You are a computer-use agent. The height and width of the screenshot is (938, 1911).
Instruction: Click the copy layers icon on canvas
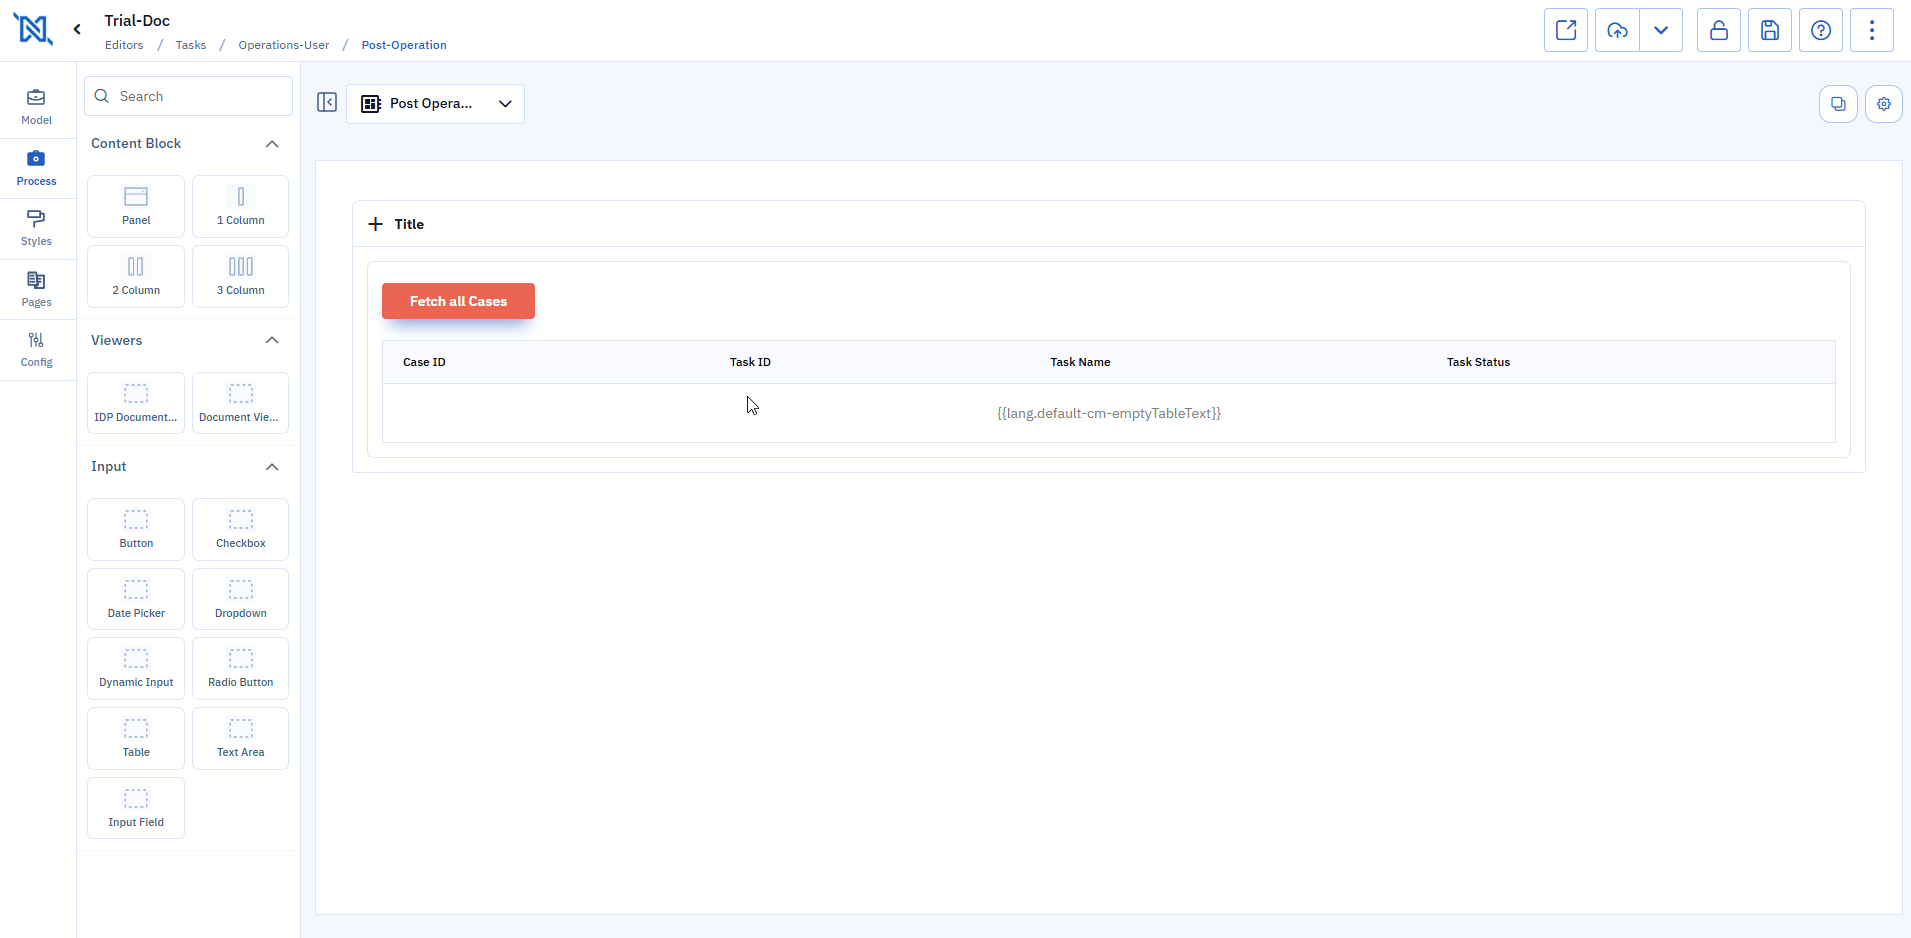click(x=1837, y=104)
